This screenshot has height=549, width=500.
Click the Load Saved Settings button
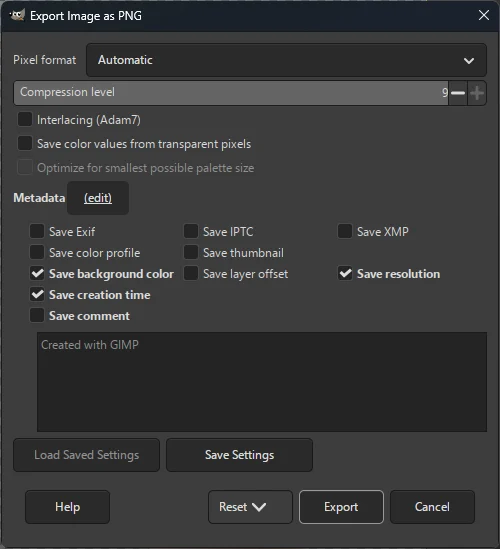click(86, 455)
